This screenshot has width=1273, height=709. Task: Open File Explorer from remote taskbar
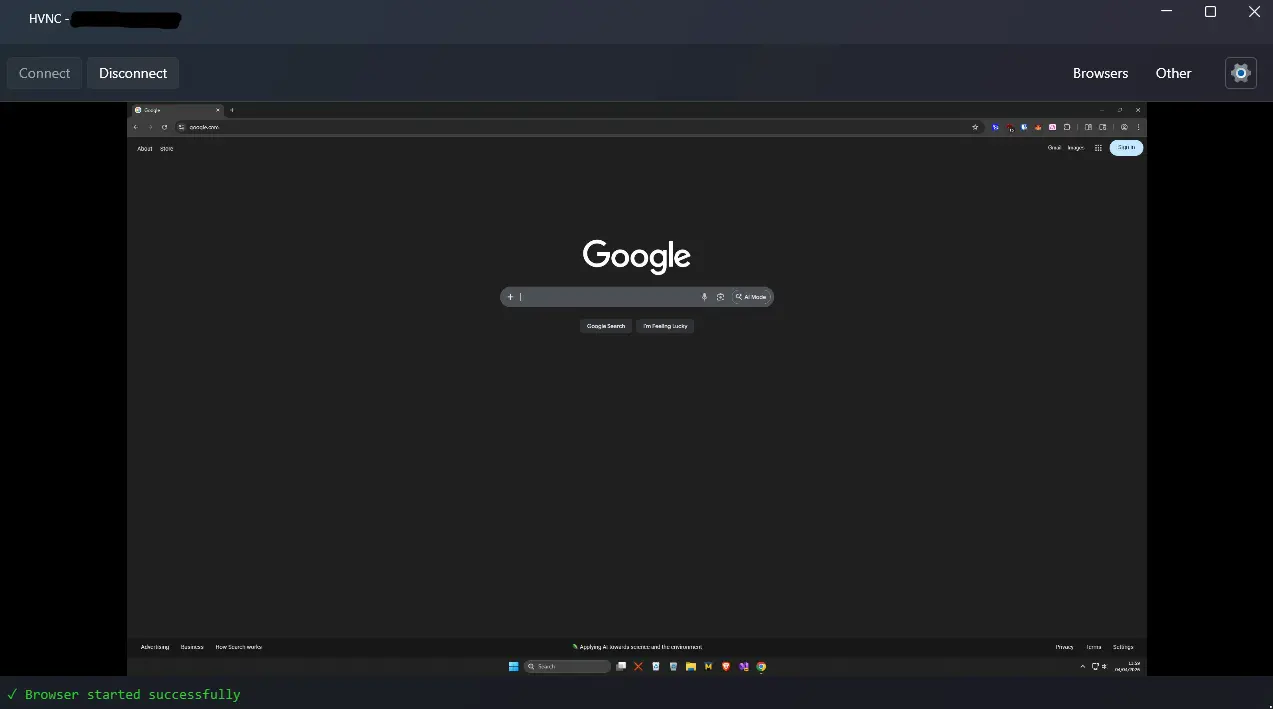pos(691,666)
